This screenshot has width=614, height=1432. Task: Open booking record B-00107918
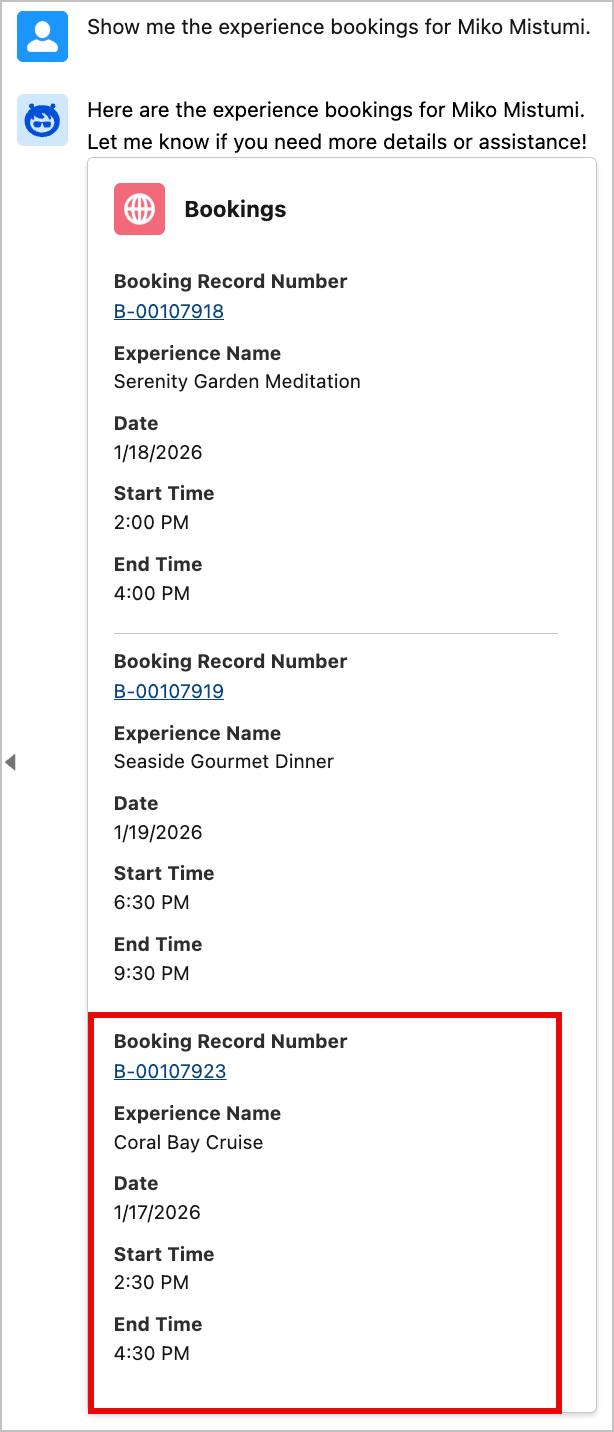pos(169,311)
